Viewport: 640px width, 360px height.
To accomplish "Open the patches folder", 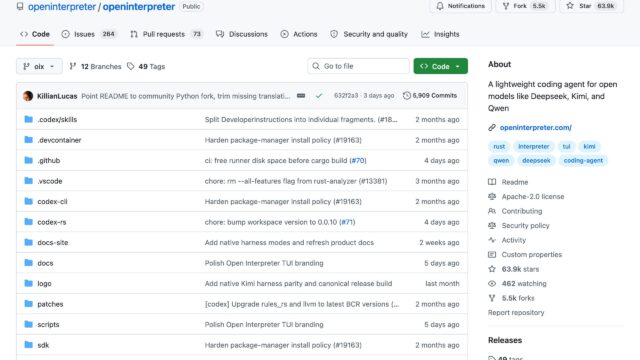I will click(50, 304).
